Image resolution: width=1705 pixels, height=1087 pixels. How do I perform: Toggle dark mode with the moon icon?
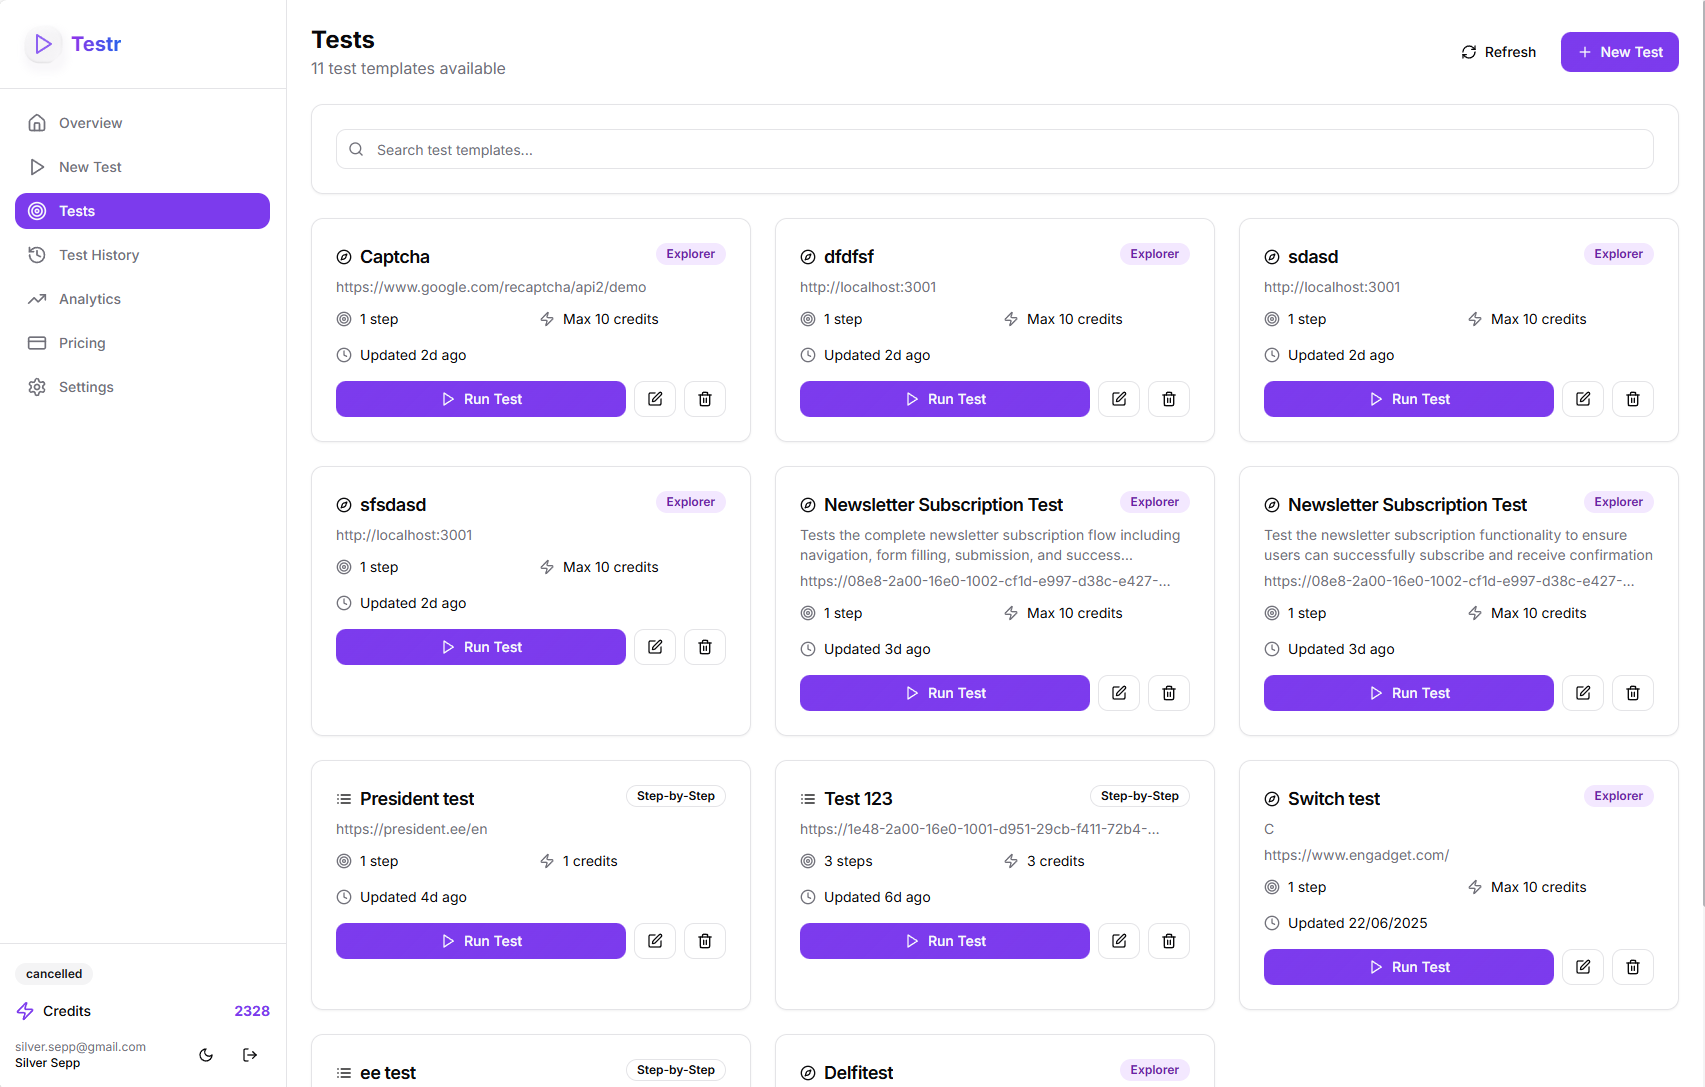pos(206,1055)
